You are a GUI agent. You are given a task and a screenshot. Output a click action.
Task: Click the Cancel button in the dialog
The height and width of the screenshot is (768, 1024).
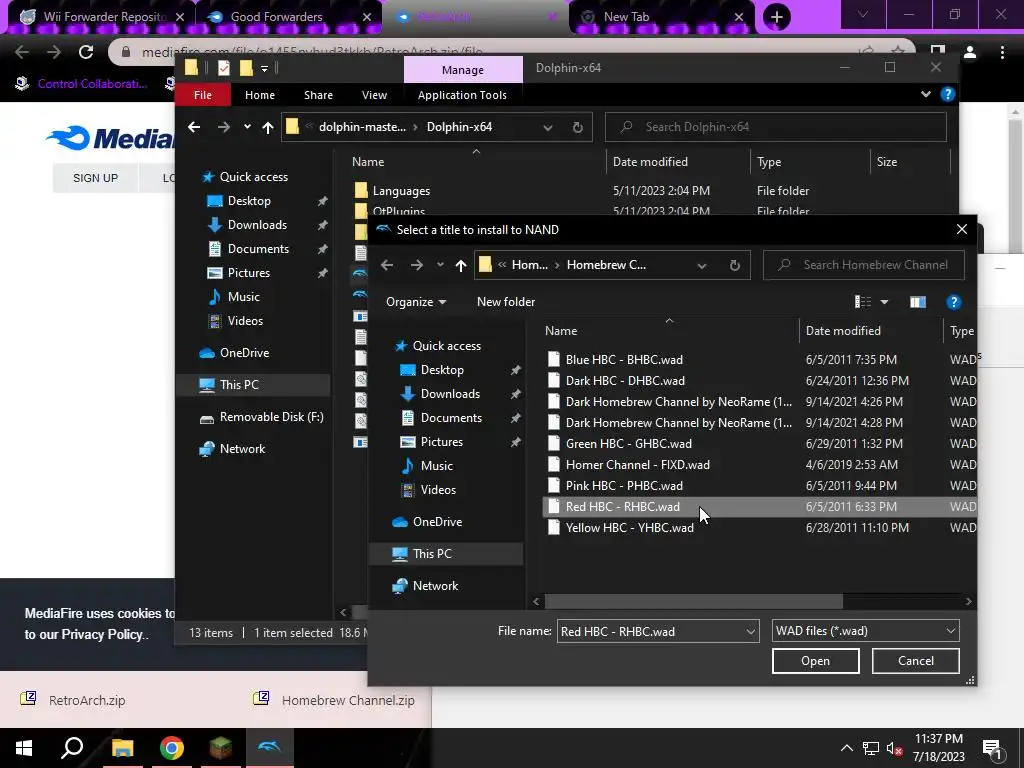(916, 661)
